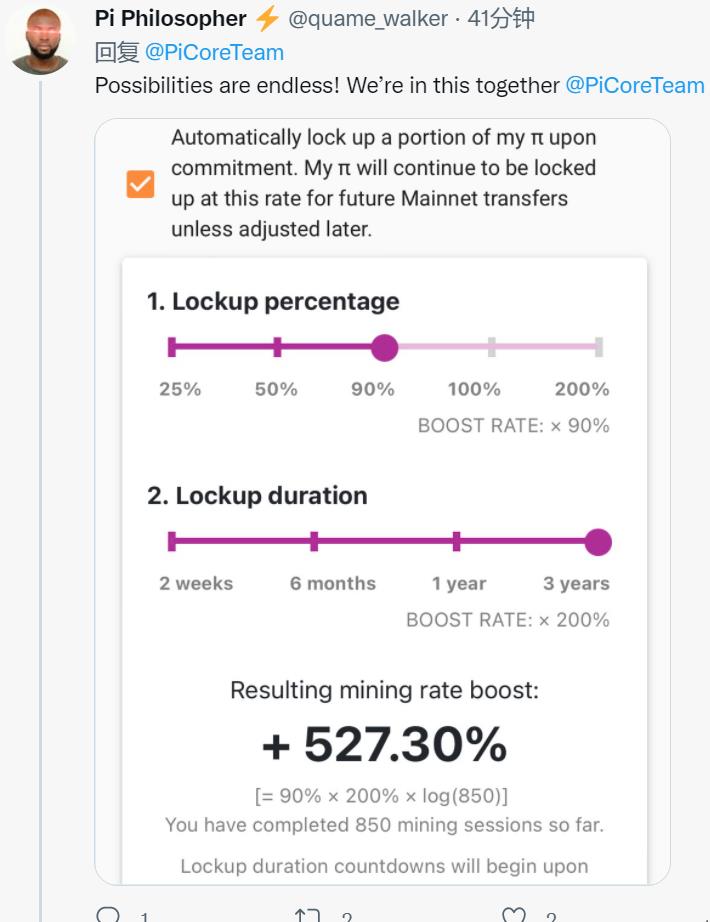Open the 41分钟 tweet timestamp
This screenshot has height=922, width=710.
[x=501, y=19]
